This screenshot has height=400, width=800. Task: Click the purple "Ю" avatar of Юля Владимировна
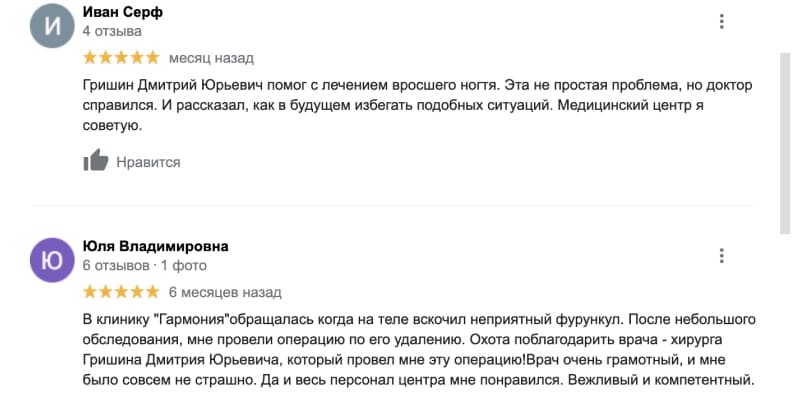pyautogui.click(x=52, y=260)
